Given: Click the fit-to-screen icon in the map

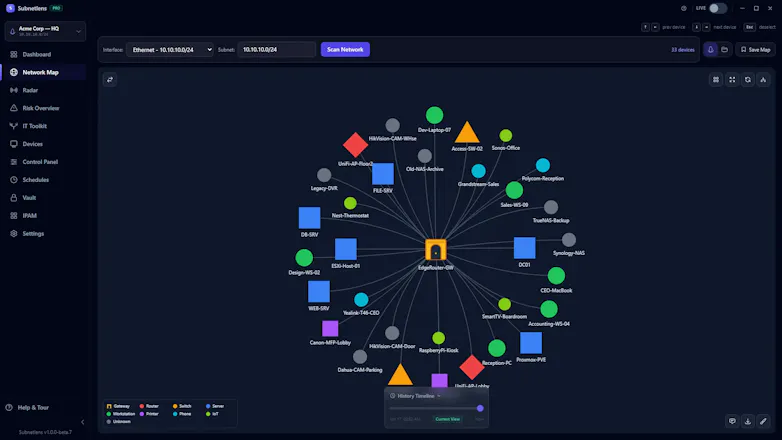Looking at the screenshot, I should (732, 79).
